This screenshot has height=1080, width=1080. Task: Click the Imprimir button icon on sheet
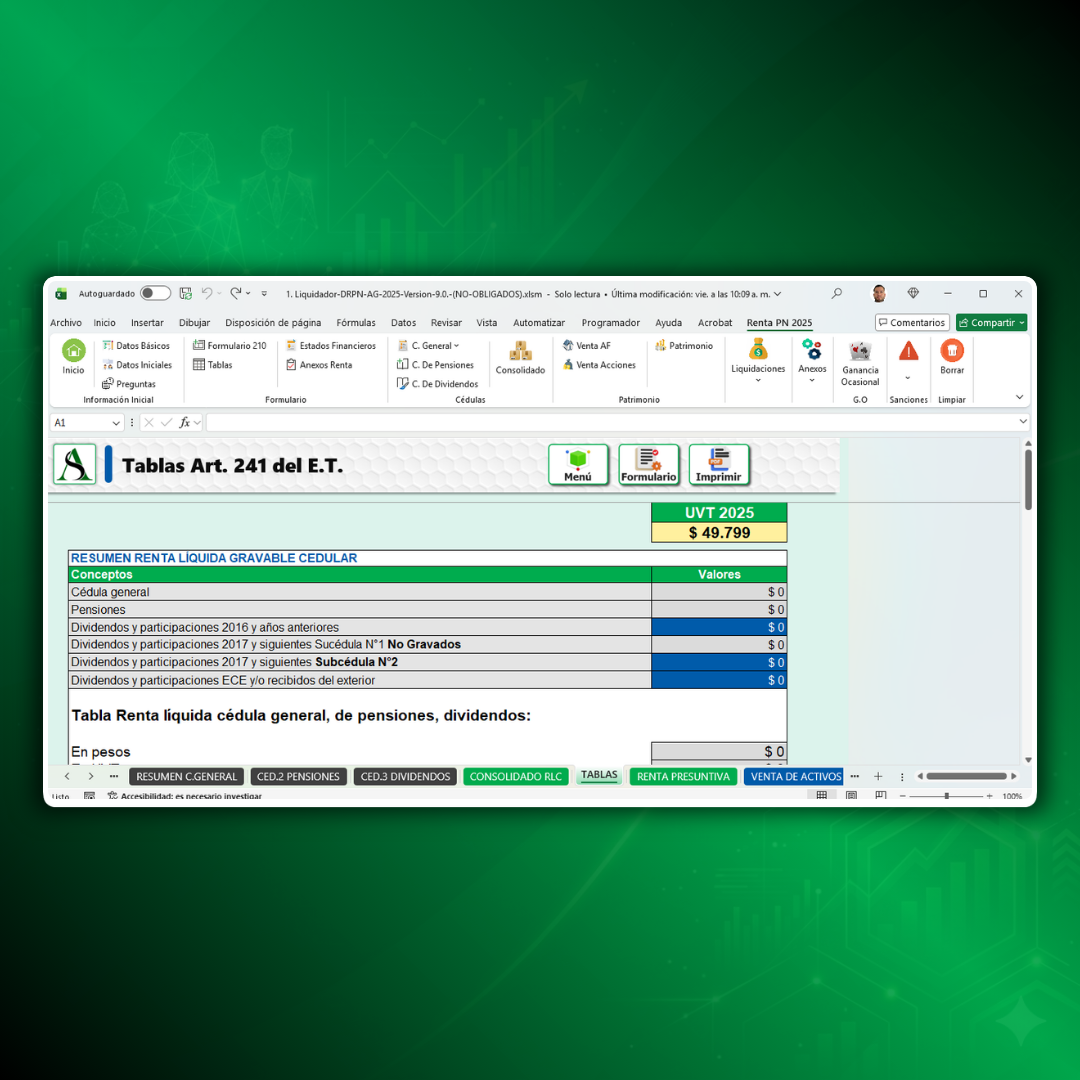click(x=719, y=464)
